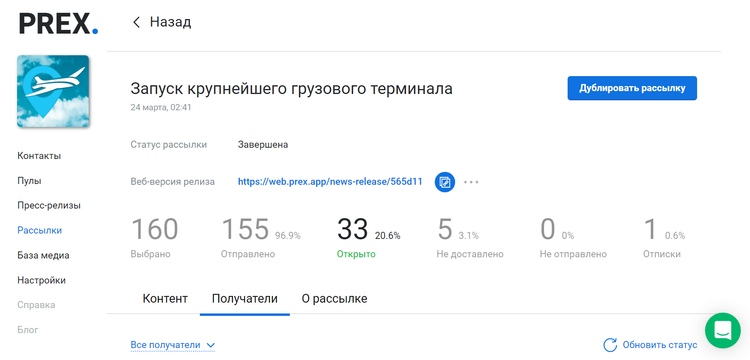
Task: Select the Получатели tab
Action: click(245, 299)
